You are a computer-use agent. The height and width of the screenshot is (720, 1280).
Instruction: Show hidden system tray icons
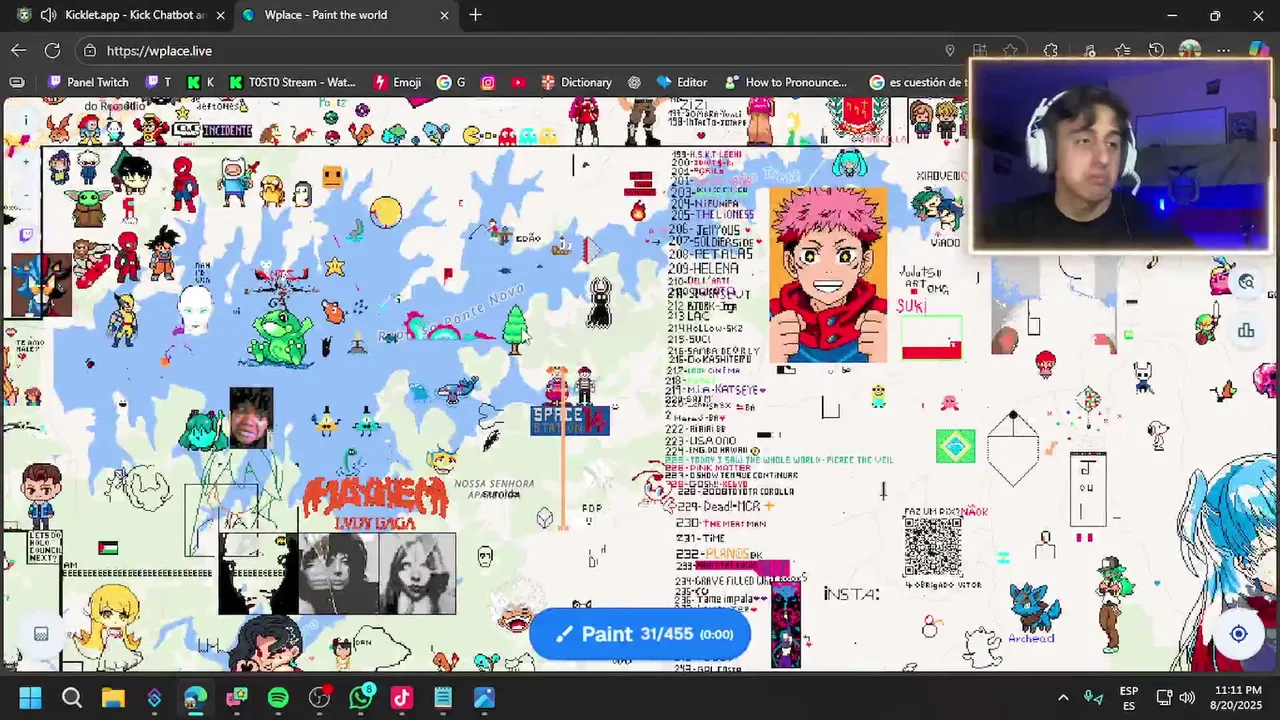pyautogui.click(x=1063, y=697)
